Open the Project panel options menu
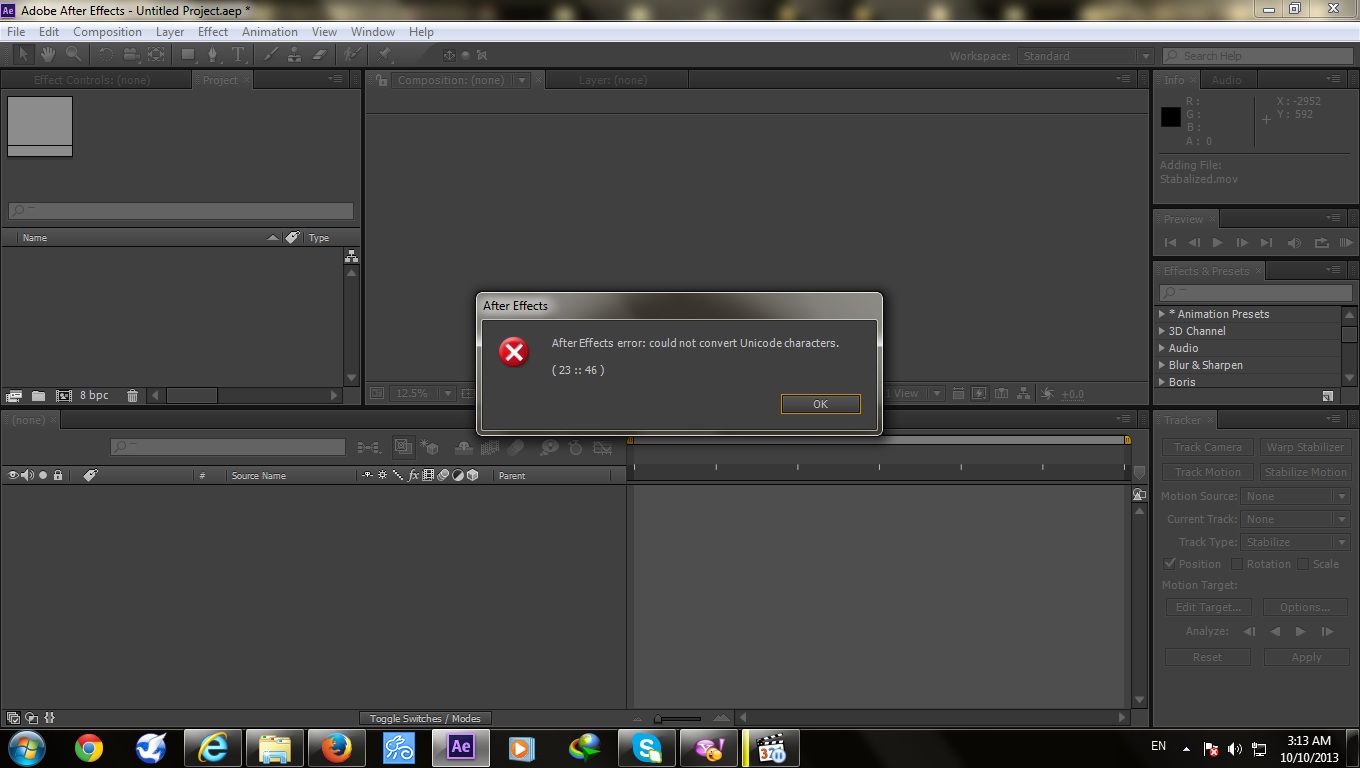 336,78
